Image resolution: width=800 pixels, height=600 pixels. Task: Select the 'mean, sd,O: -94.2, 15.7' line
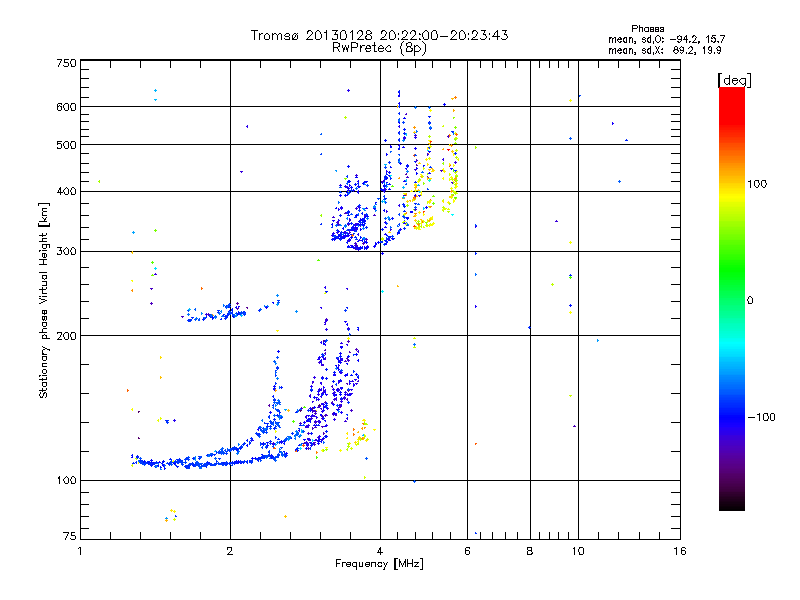click(666, 39)
